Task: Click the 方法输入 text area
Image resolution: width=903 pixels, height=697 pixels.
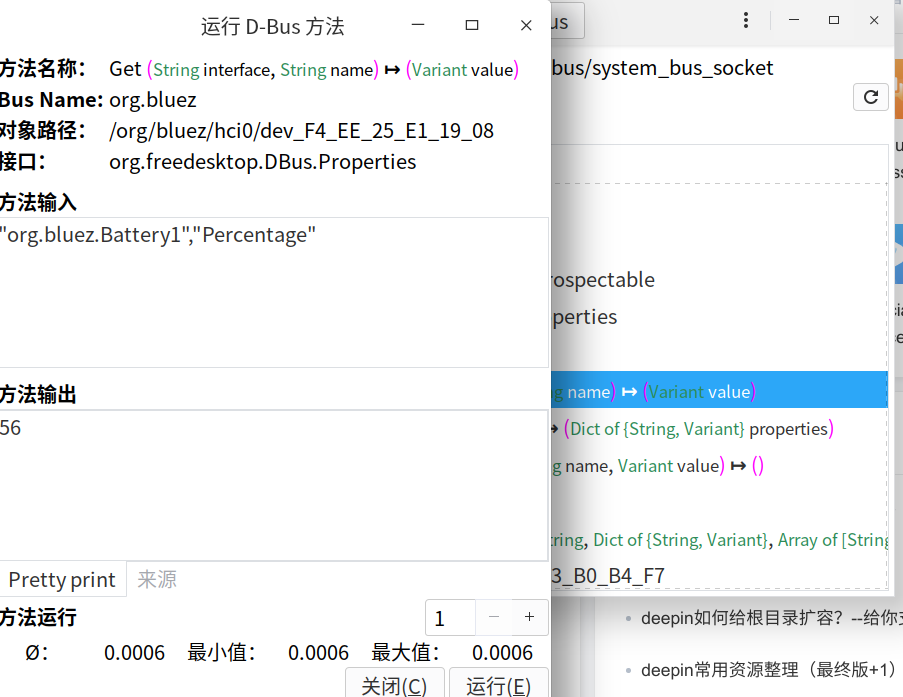Action: pyautogui.click(x=270, y=290)
